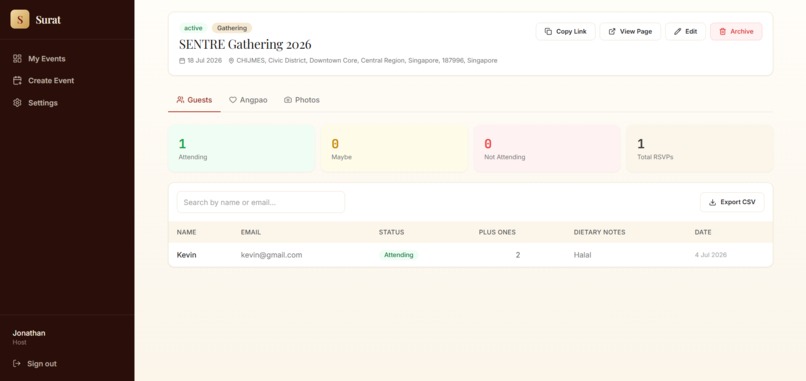Switch to the Photos tab
This screenshot has height=381, width=806.
tap(302, 100)
